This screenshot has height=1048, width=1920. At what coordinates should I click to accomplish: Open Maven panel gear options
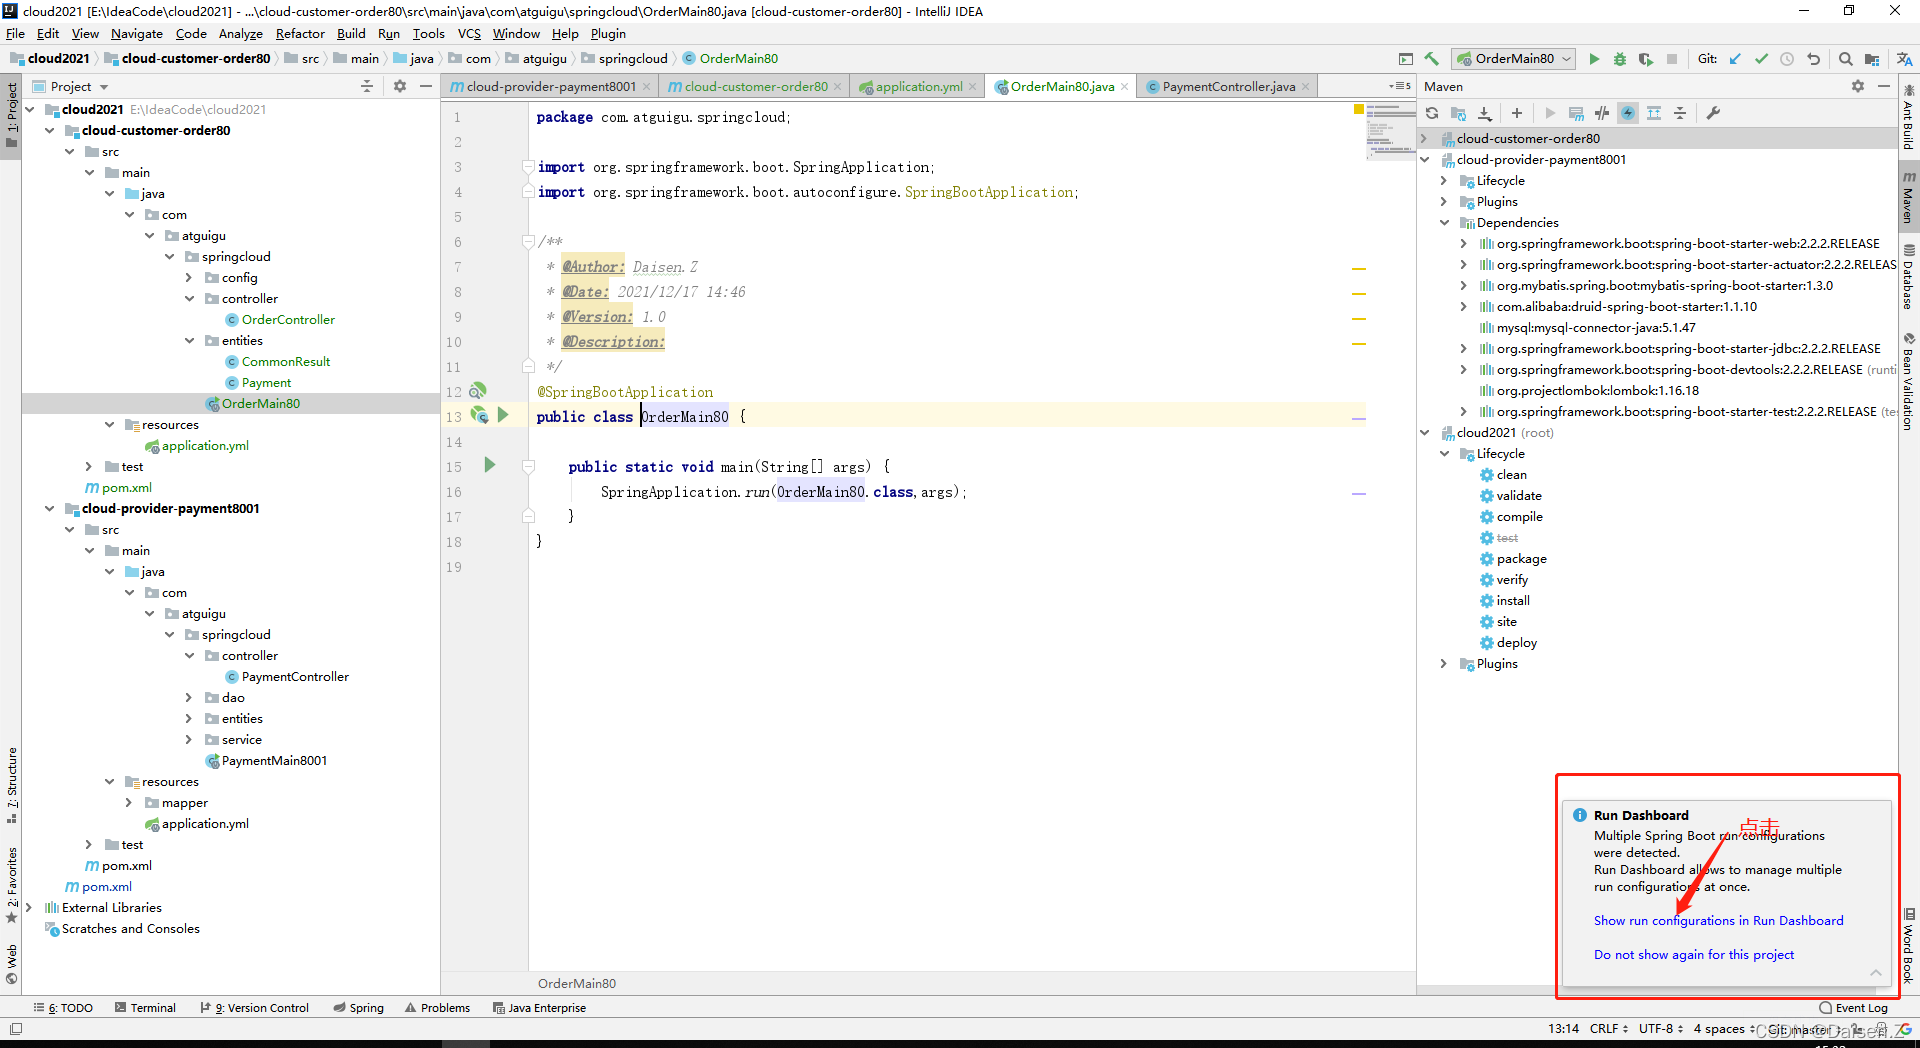[x=1858, y=86]
